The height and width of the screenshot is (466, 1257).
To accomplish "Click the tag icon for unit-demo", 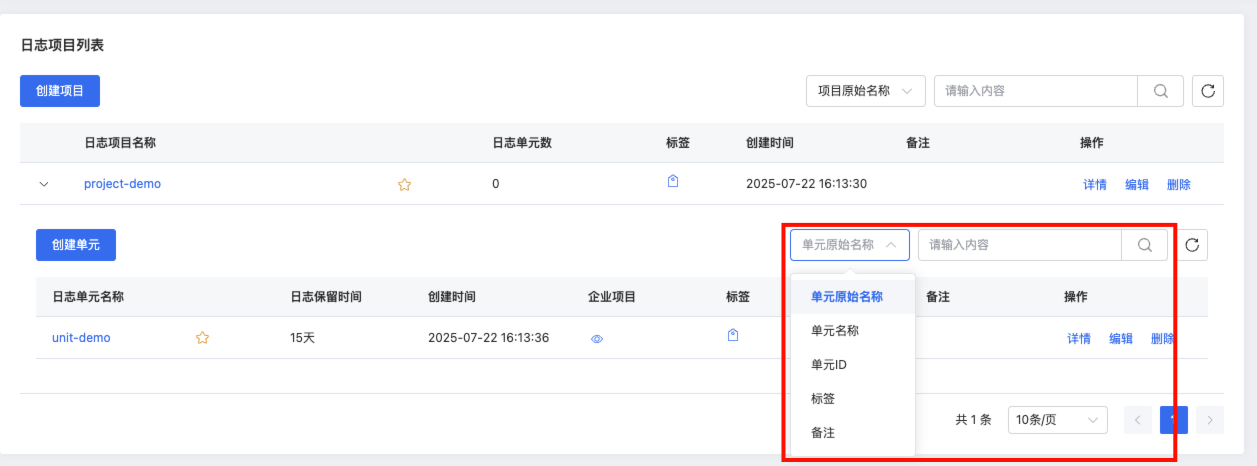I will click(x=733, y=335).
